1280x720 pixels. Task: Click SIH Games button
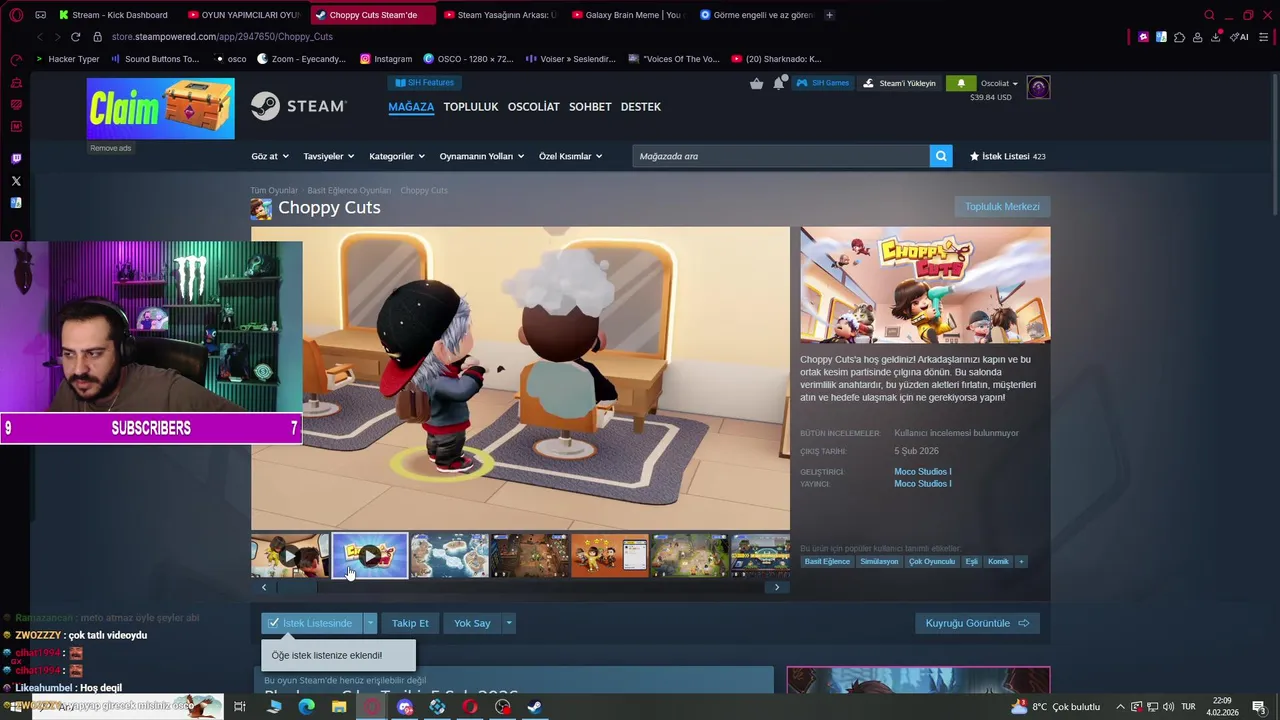coord(823,84)
